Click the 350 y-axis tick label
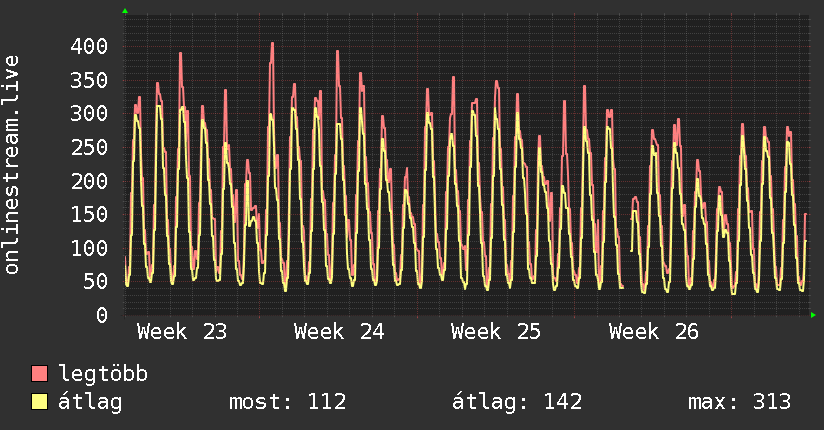Viewport: 824px width, 430px height. click(x=89, y=80)
